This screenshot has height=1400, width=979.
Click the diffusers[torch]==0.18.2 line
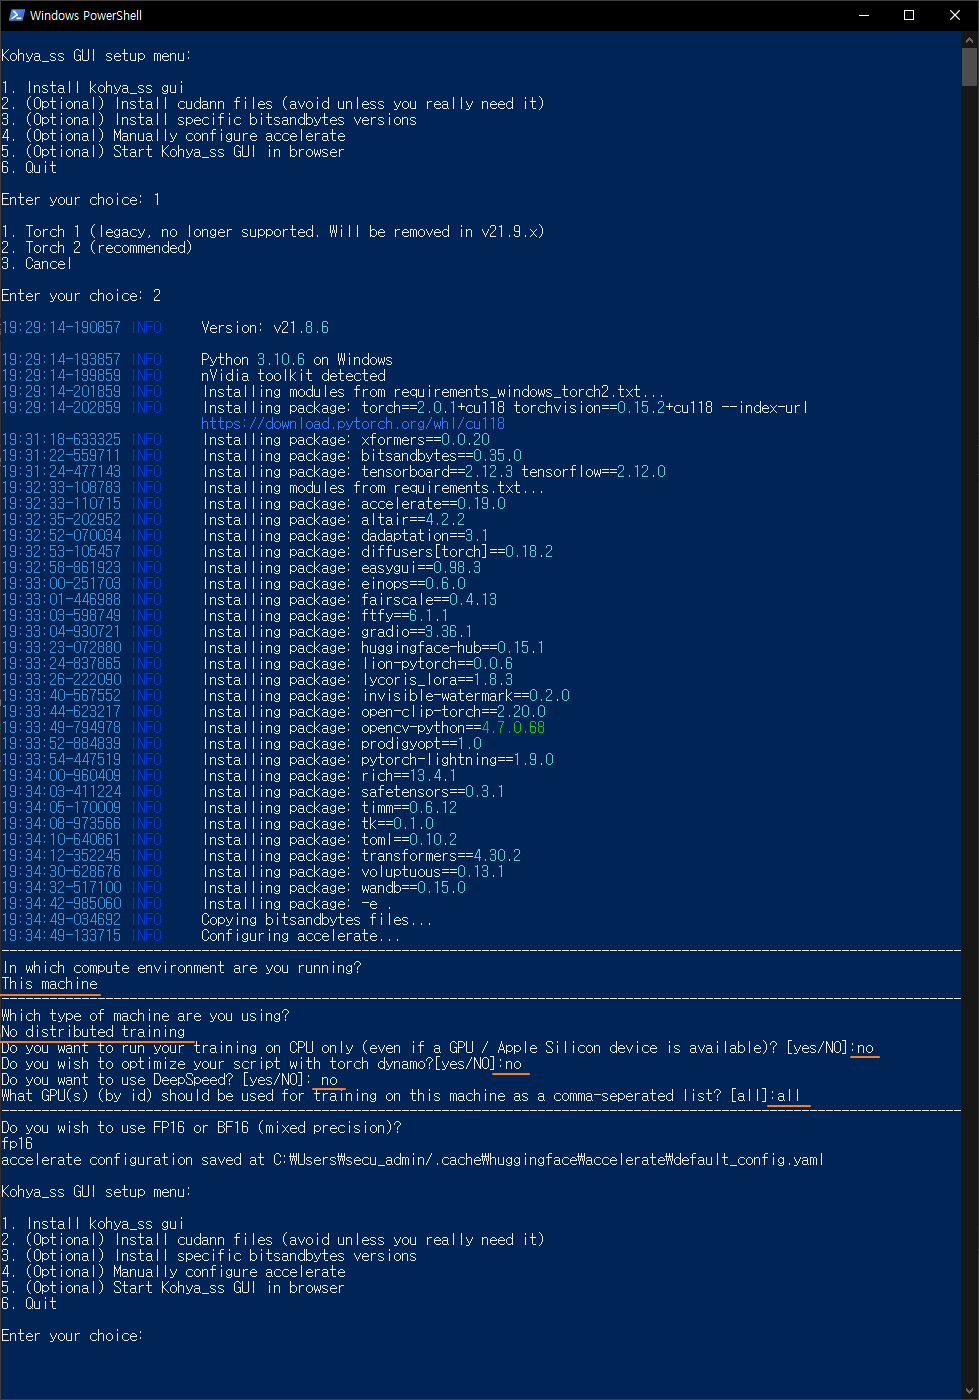tap(377, 552)
